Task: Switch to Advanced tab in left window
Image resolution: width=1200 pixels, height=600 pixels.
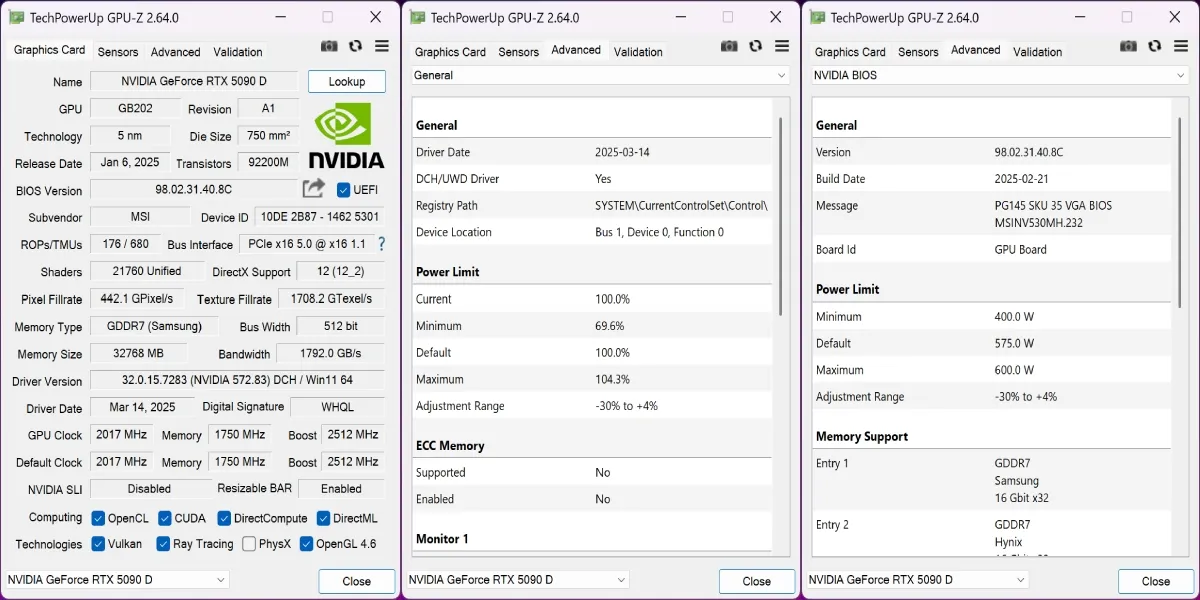Action: (x=176, y=52)
